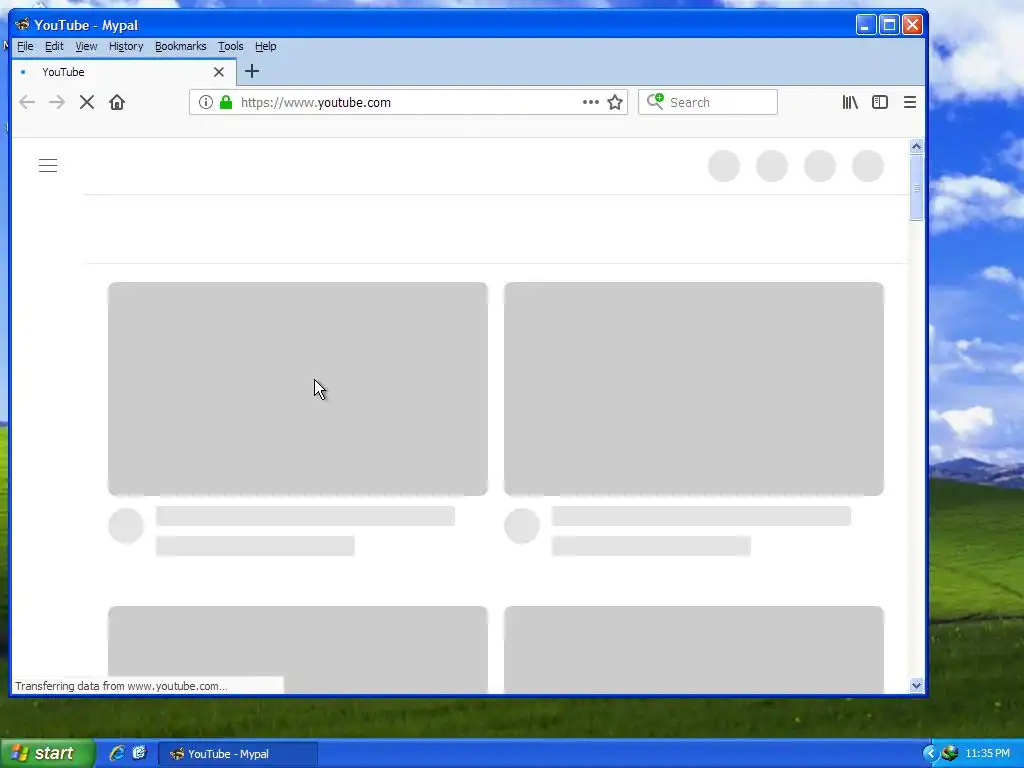This screenshot has height=768, width=1024.
Task: Open the Help menu
Action: tap(266, 46)
